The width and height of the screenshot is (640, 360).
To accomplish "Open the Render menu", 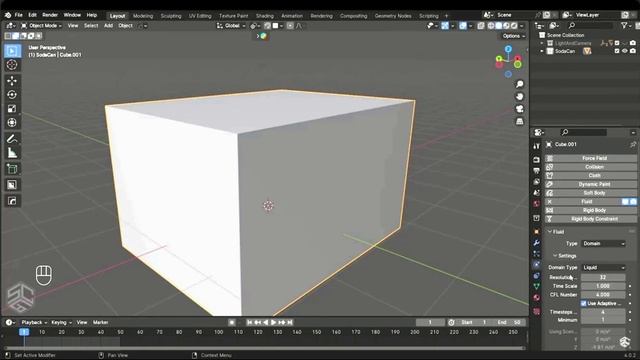I will (x=50, y=15).
